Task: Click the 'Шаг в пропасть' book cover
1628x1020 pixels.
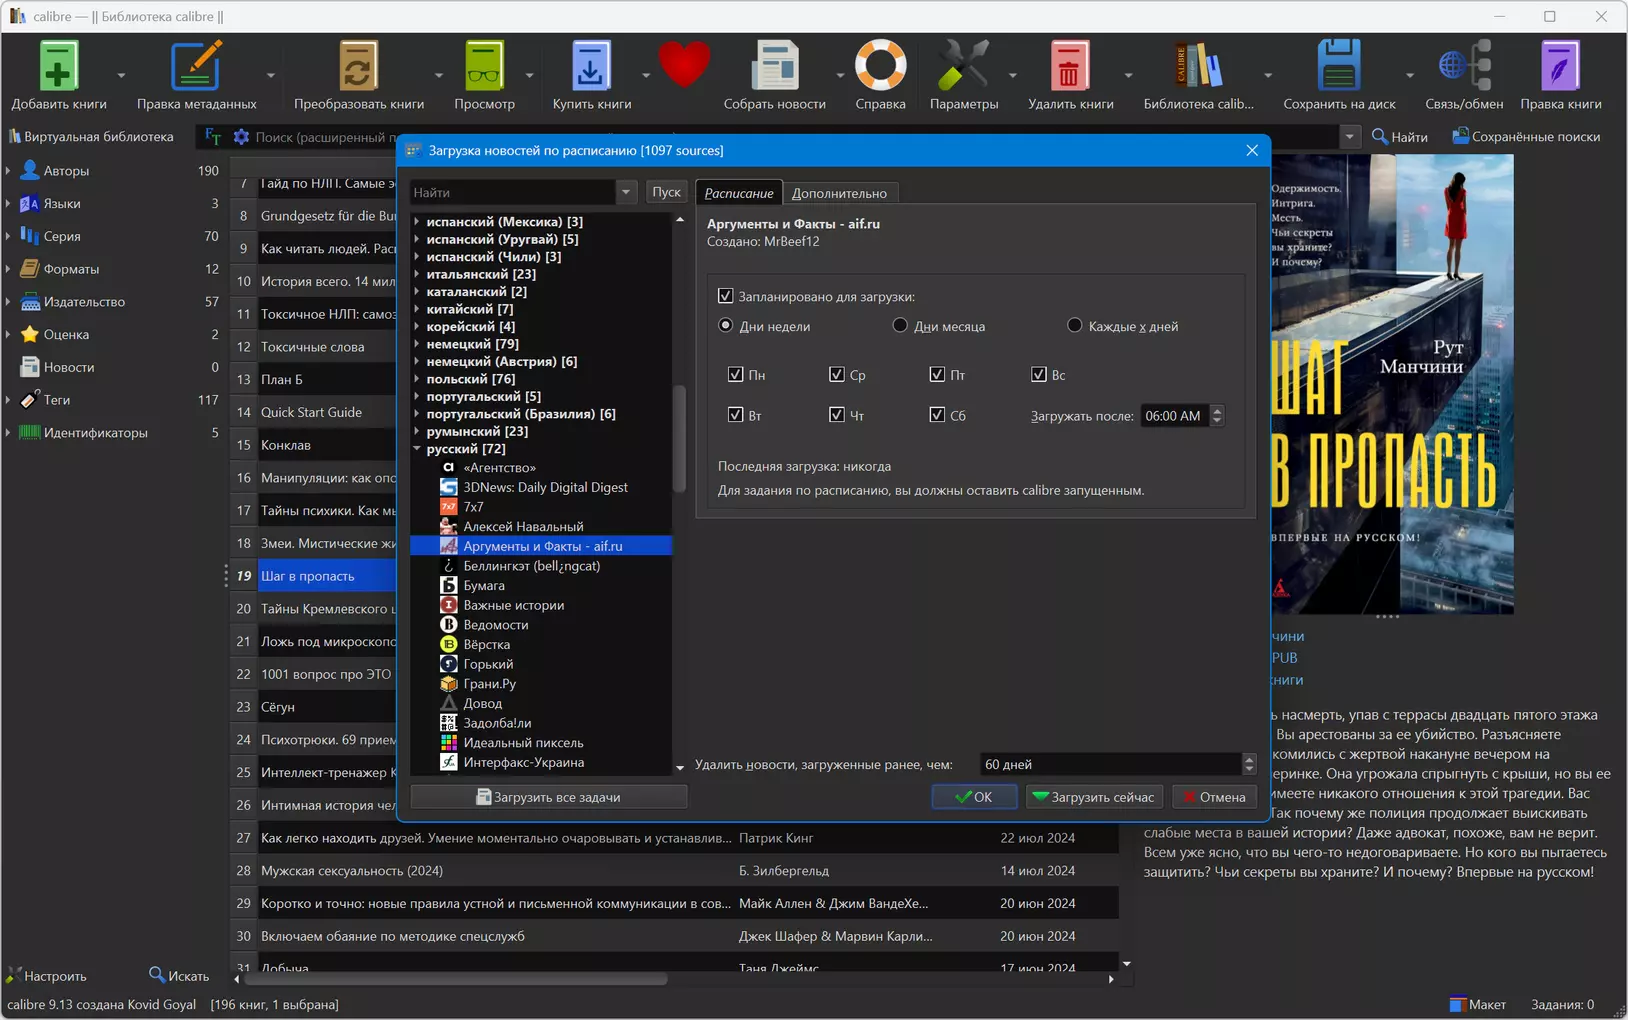Action: click(x=1392, y=384)
